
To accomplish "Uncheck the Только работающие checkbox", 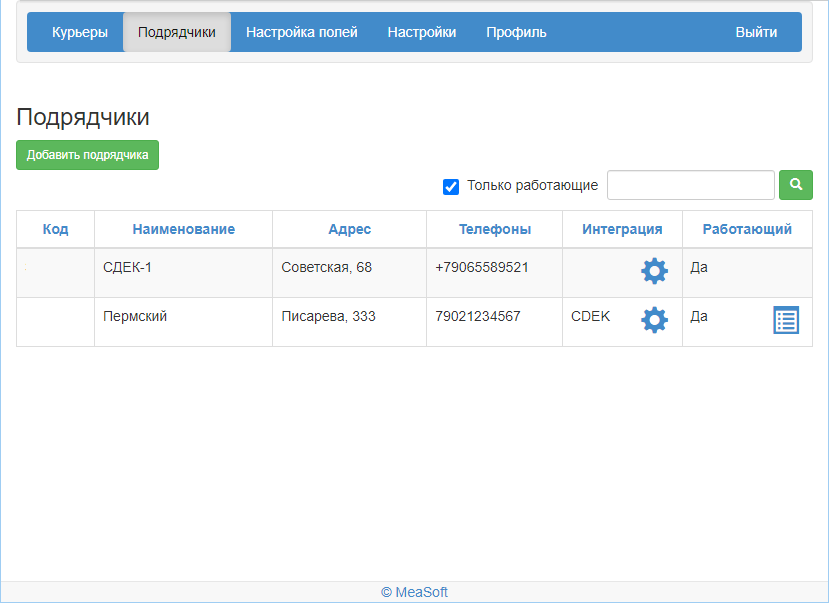I will pos(451,187).
